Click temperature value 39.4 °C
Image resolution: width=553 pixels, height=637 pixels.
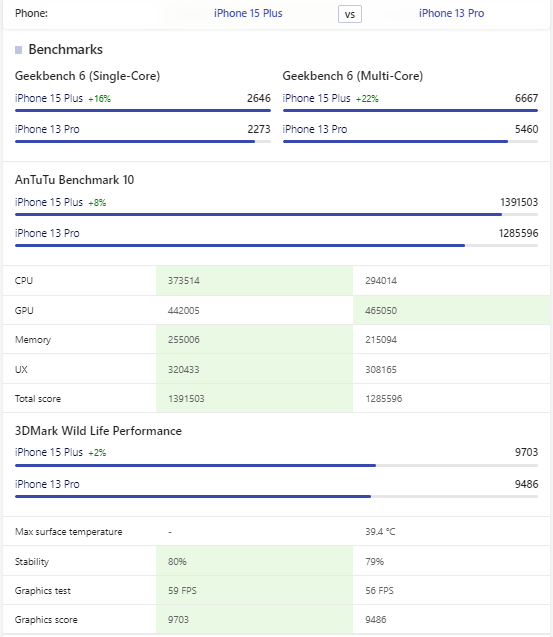click(380, 532)
